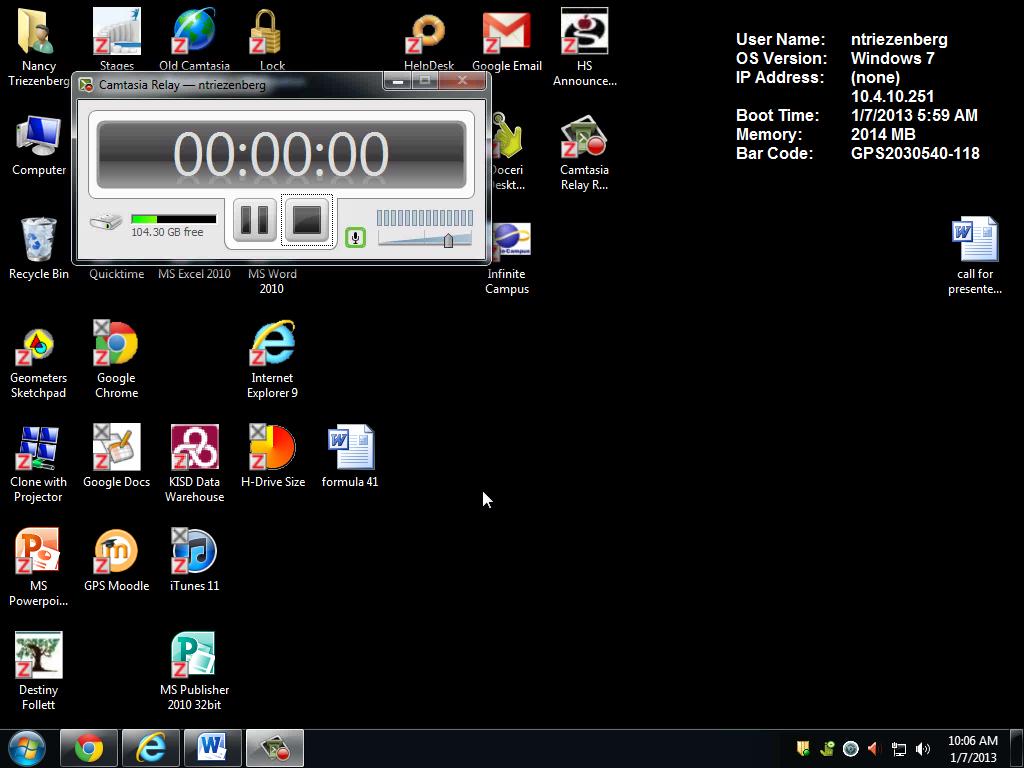
Task: Toggle the microphone button in Camtasia Relay
Action: (355, 238)
